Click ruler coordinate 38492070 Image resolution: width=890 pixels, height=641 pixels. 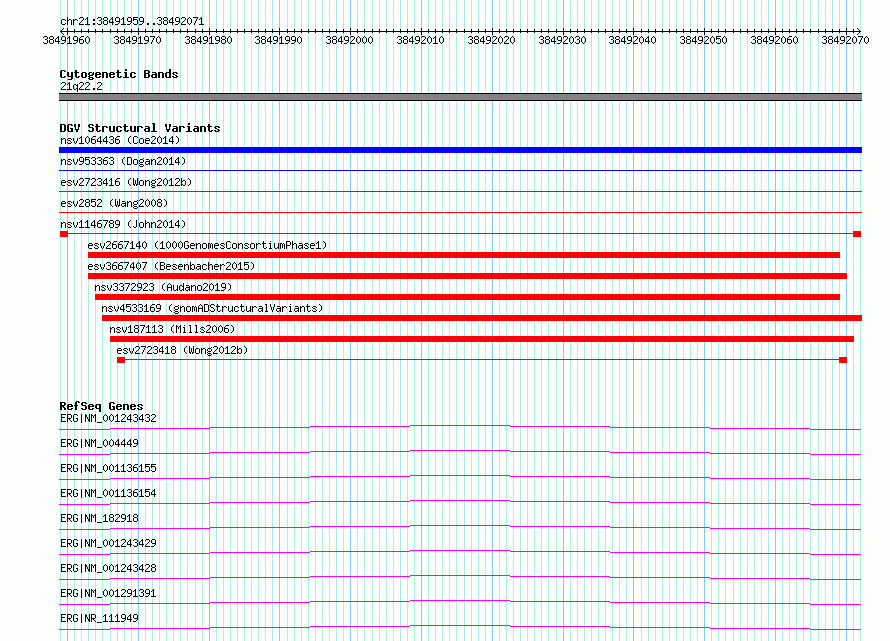[845, 40]
